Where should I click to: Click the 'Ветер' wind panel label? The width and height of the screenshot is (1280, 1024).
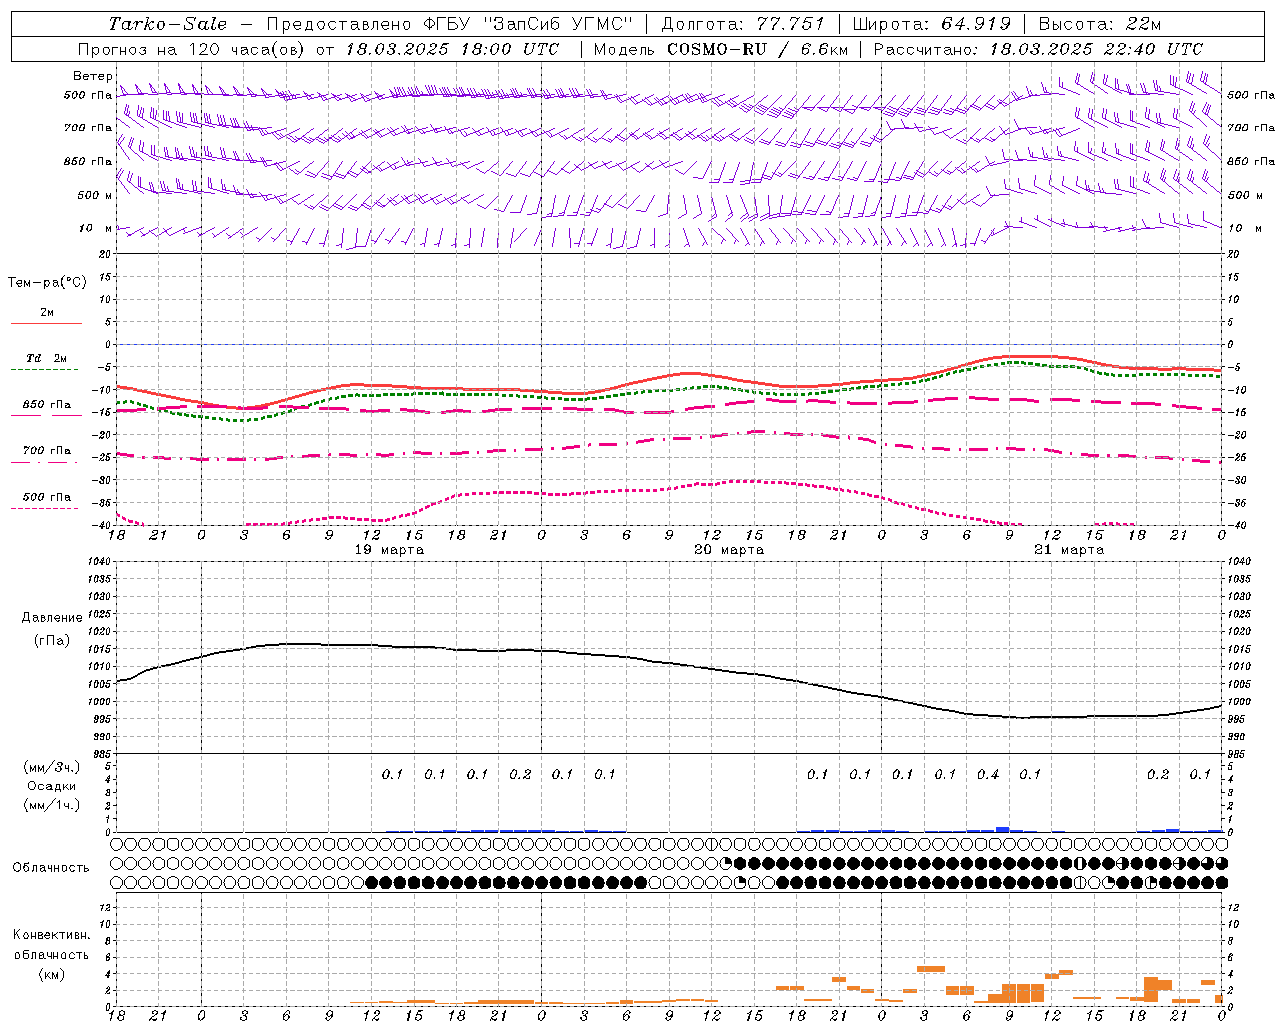coord(93,76)
